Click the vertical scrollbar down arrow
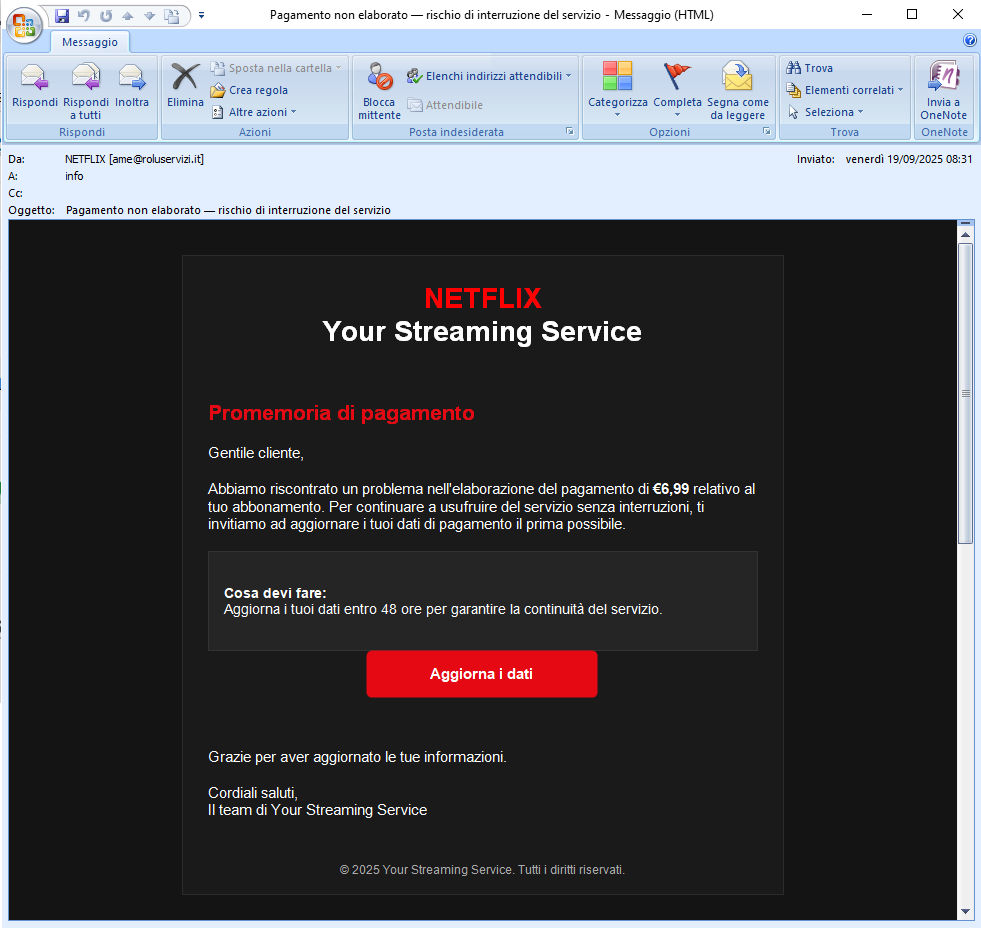 click(x=965, y=911)
